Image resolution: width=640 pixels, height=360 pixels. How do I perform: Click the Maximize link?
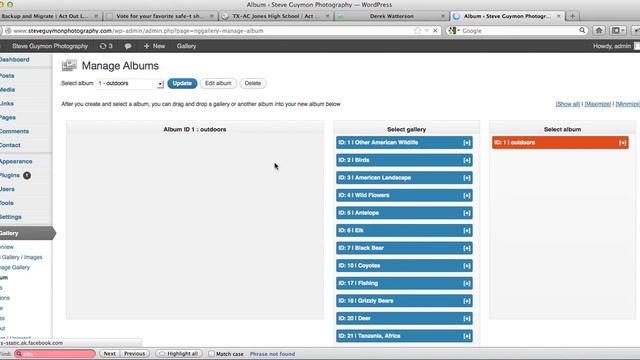598,104
